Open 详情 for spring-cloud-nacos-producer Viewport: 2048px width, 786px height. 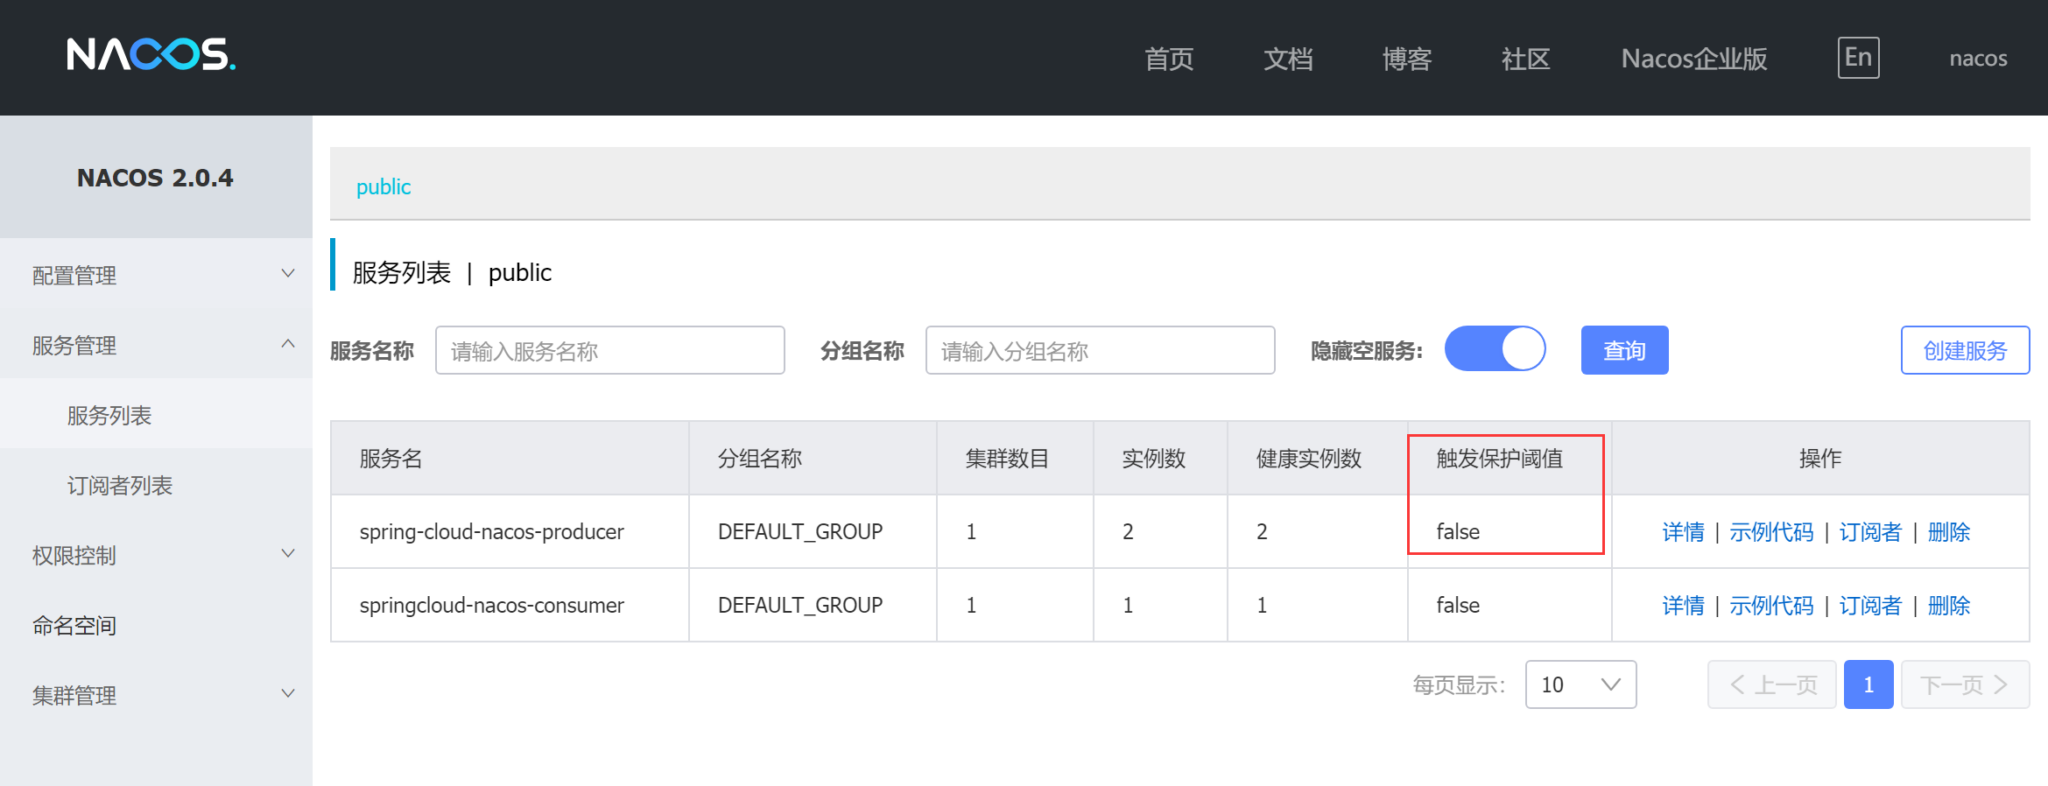1683,532
